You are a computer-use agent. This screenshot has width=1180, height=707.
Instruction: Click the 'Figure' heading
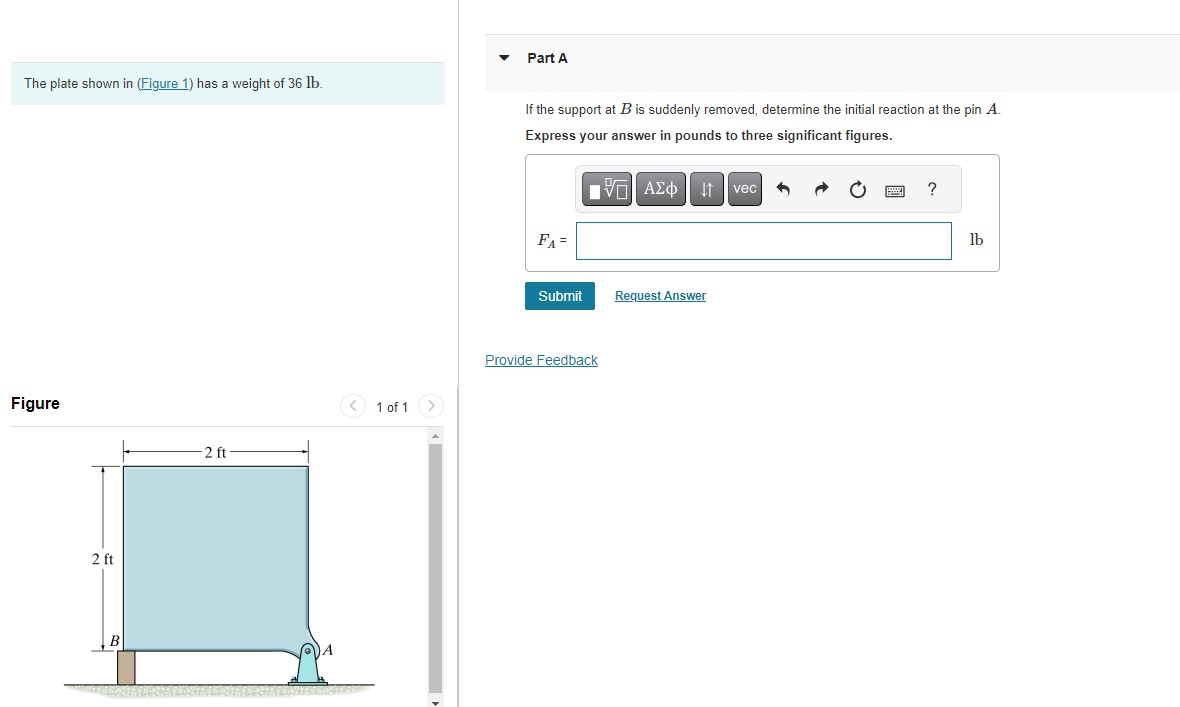coord(35,404)
